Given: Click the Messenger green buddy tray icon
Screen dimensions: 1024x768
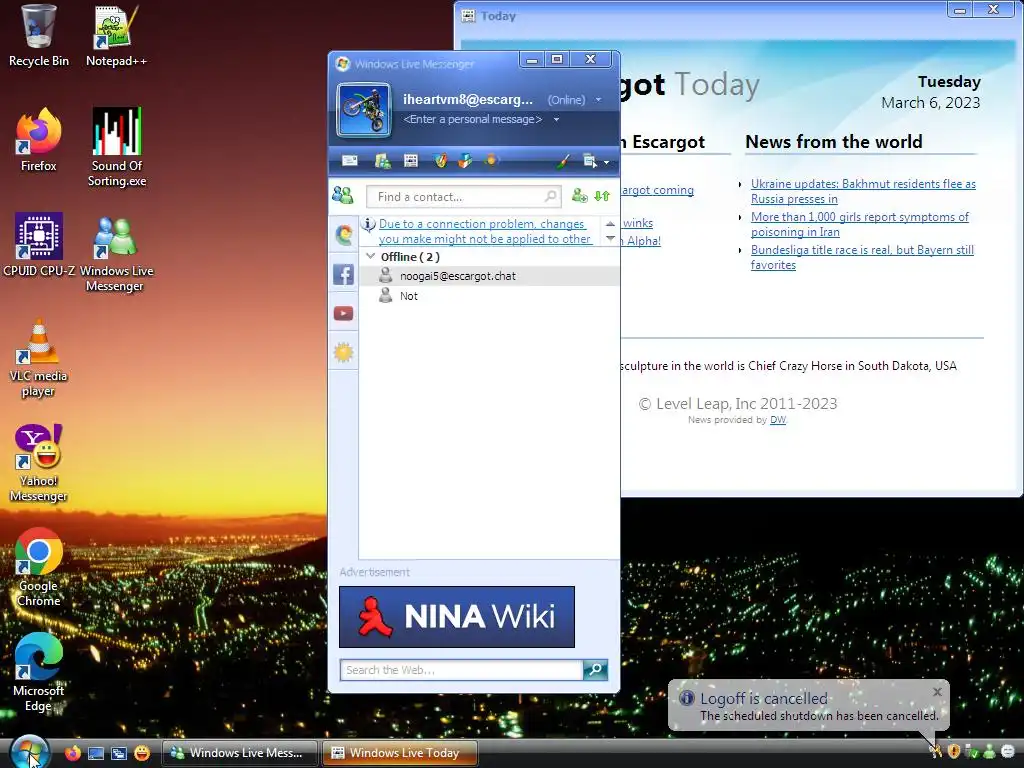Looking at the screenshot, I should click(989, 752).
